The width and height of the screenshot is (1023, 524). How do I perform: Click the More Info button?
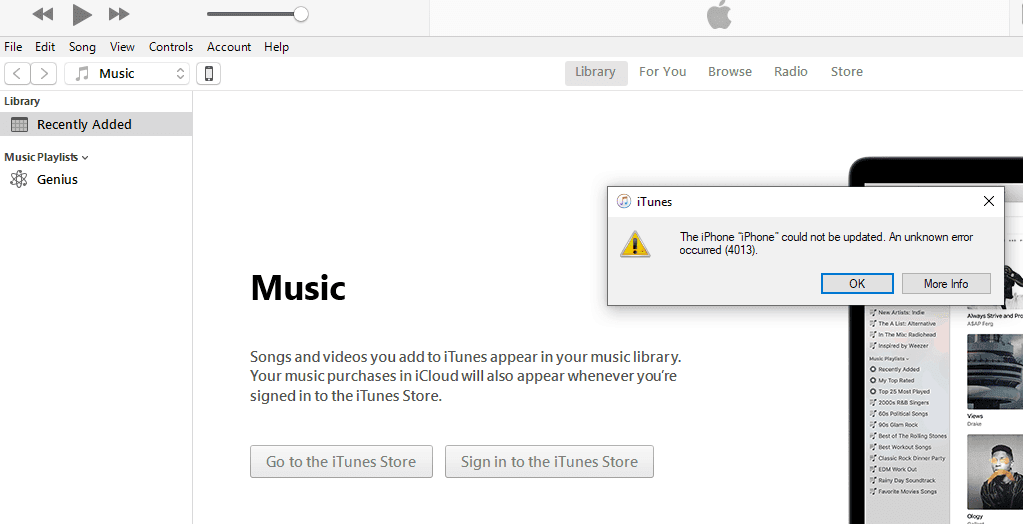(945, 283)
